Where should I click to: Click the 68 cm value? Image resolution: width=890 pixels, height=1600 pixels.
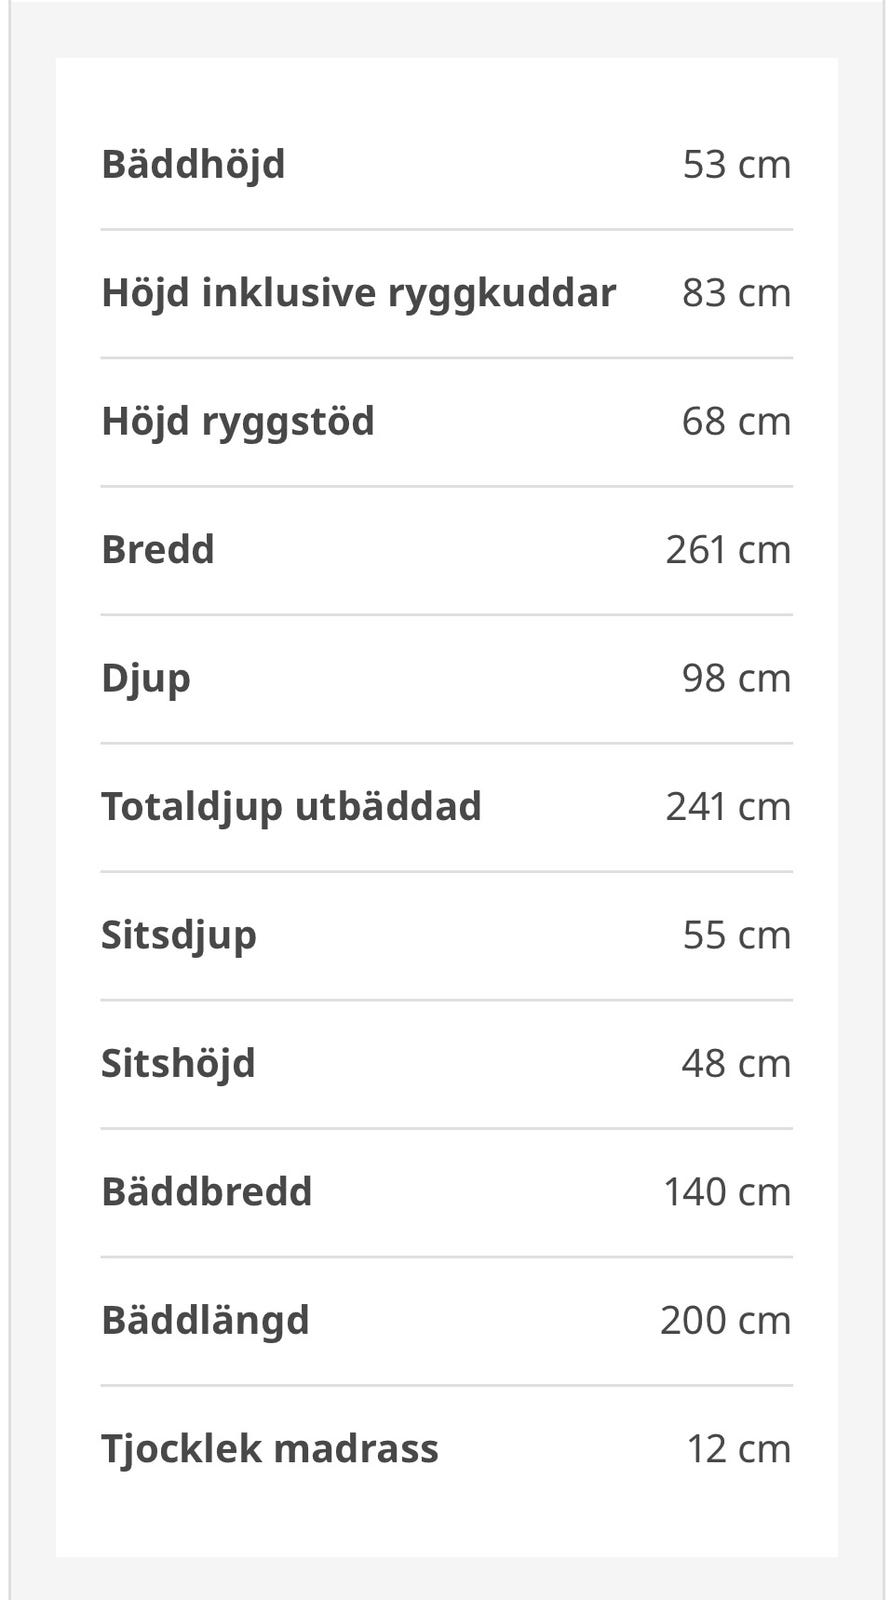pos(737,421)
